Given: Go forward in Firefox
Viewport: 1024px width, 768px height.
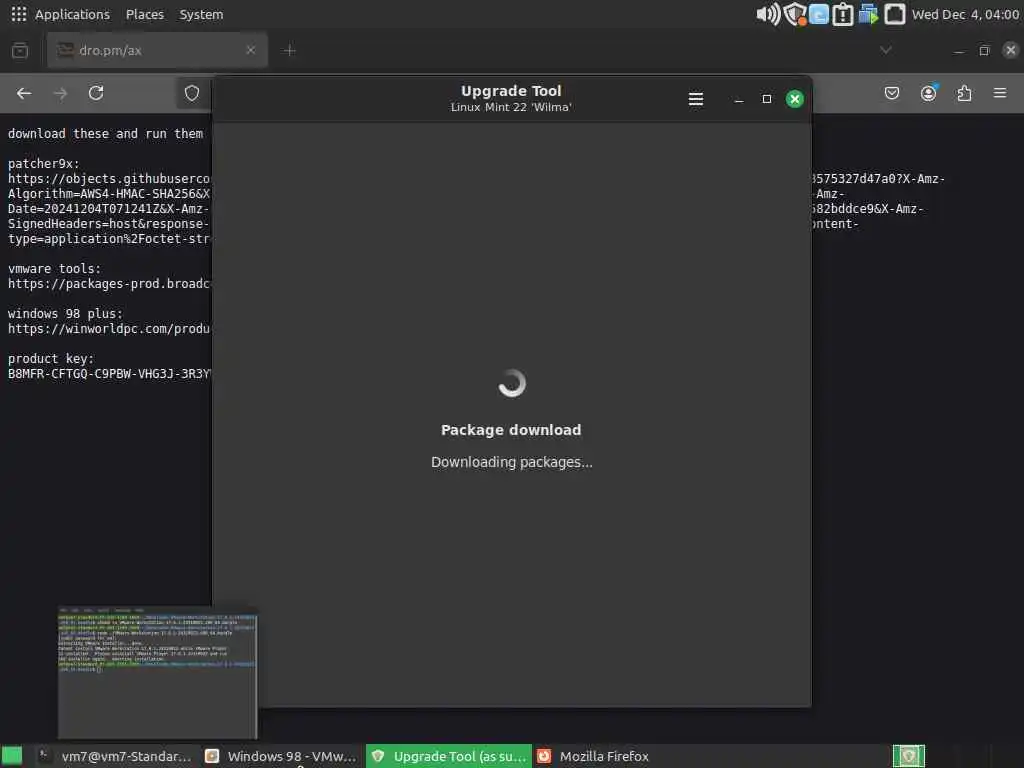Looking at the screenshot, I should point(60,93).
